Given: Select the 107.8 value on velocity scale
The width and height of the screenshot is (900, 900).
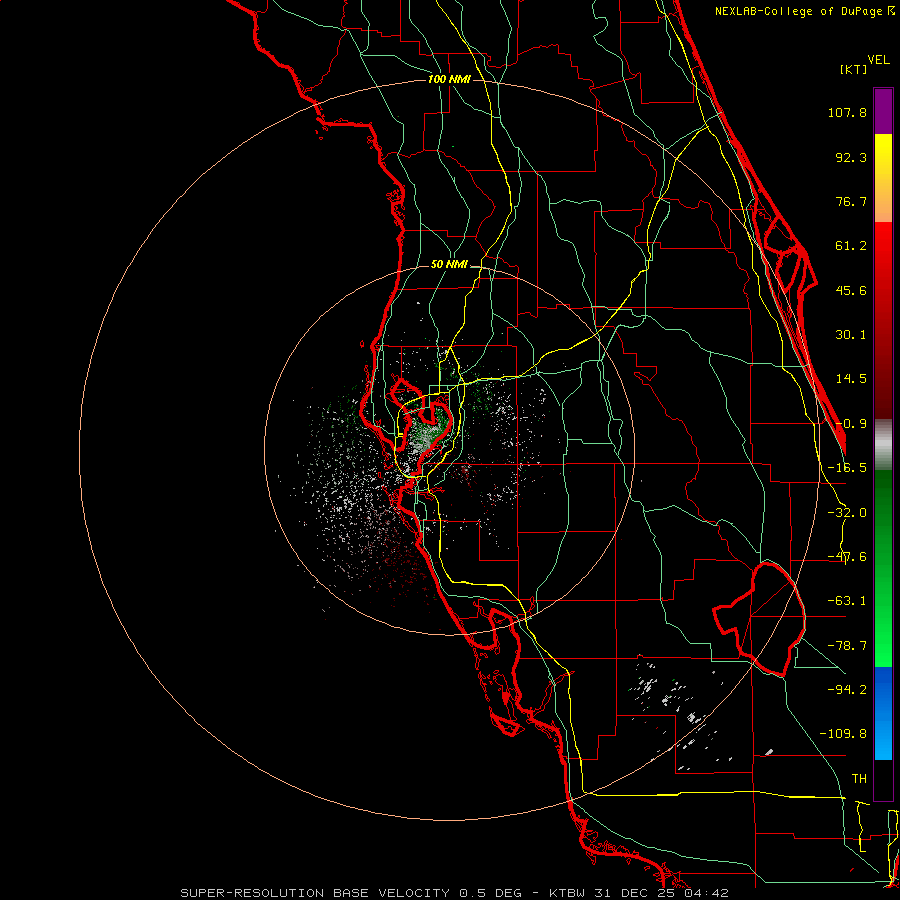Looking at the screenshot, I should pos(847,112).
